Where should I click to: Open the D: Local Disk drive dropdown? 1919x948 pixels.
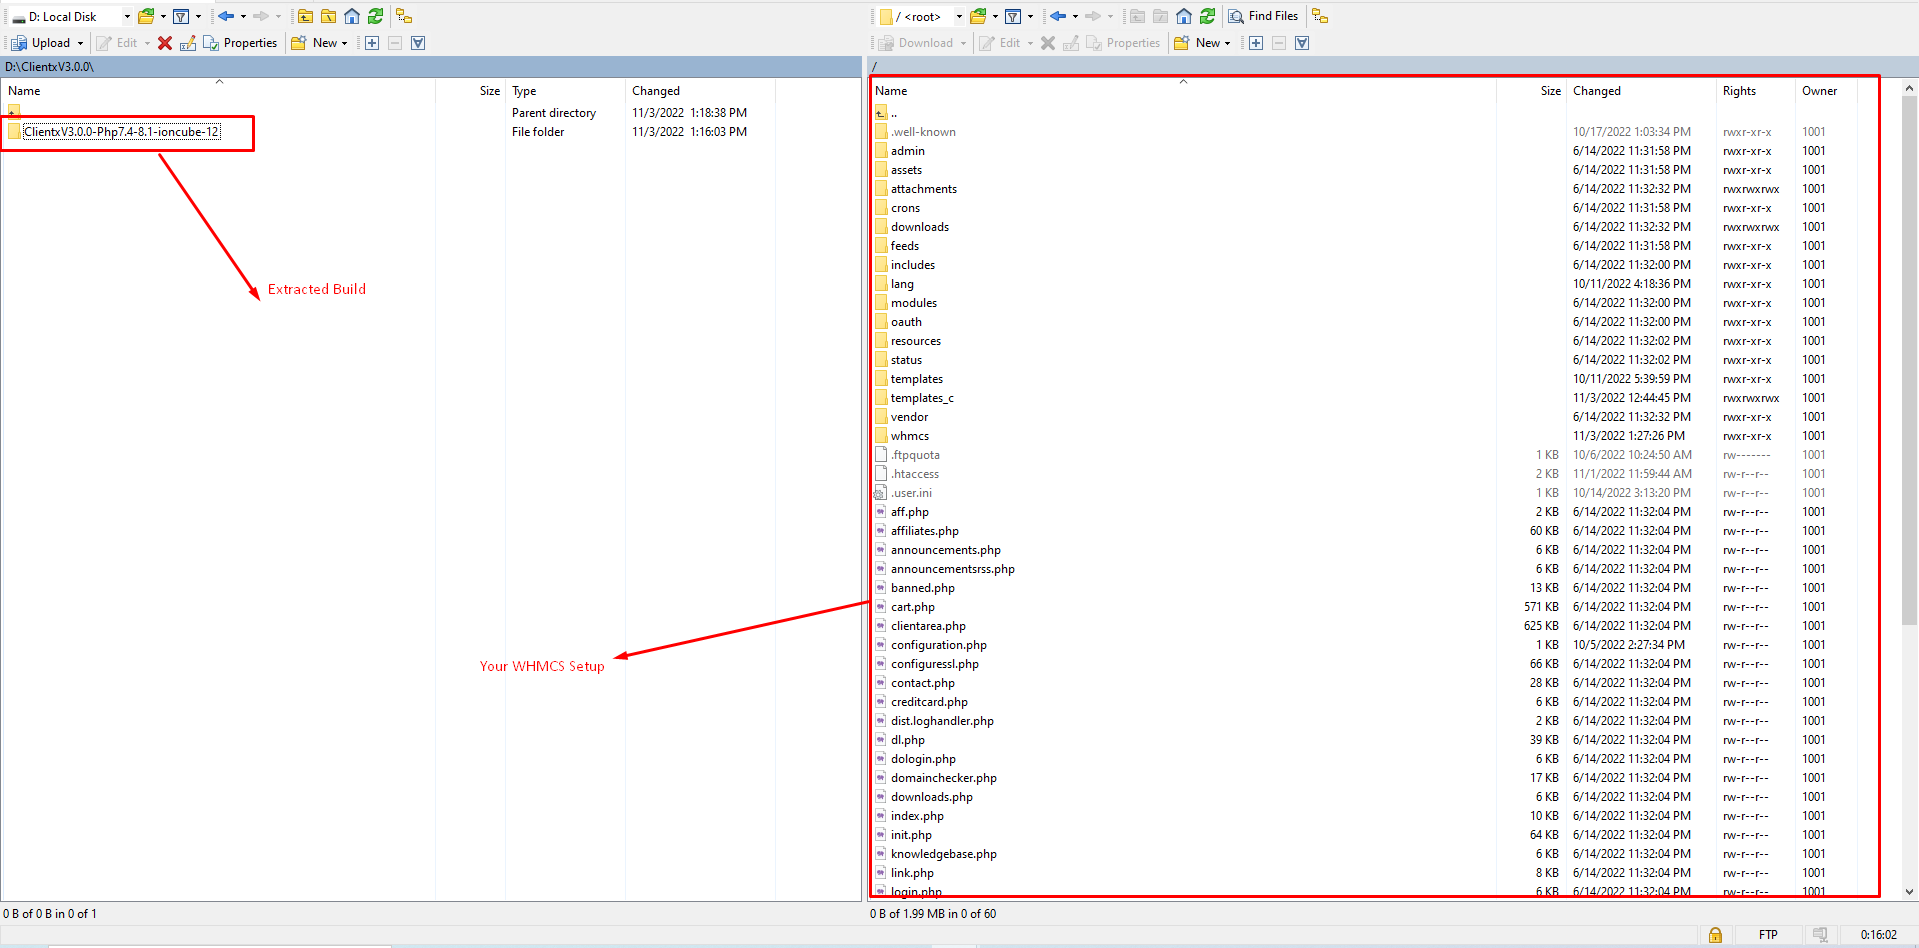127,17
